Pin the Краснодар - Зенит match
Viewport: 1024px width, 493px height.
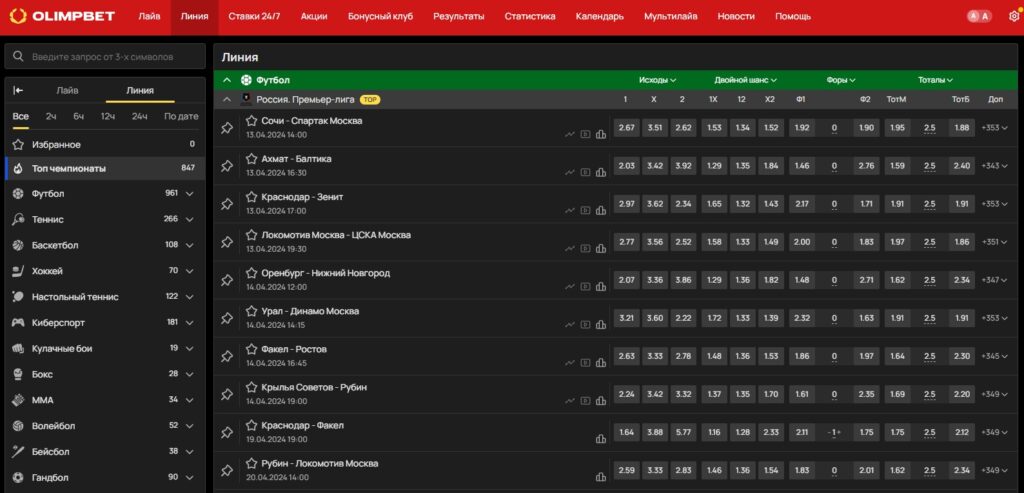[x=227, y=204]
